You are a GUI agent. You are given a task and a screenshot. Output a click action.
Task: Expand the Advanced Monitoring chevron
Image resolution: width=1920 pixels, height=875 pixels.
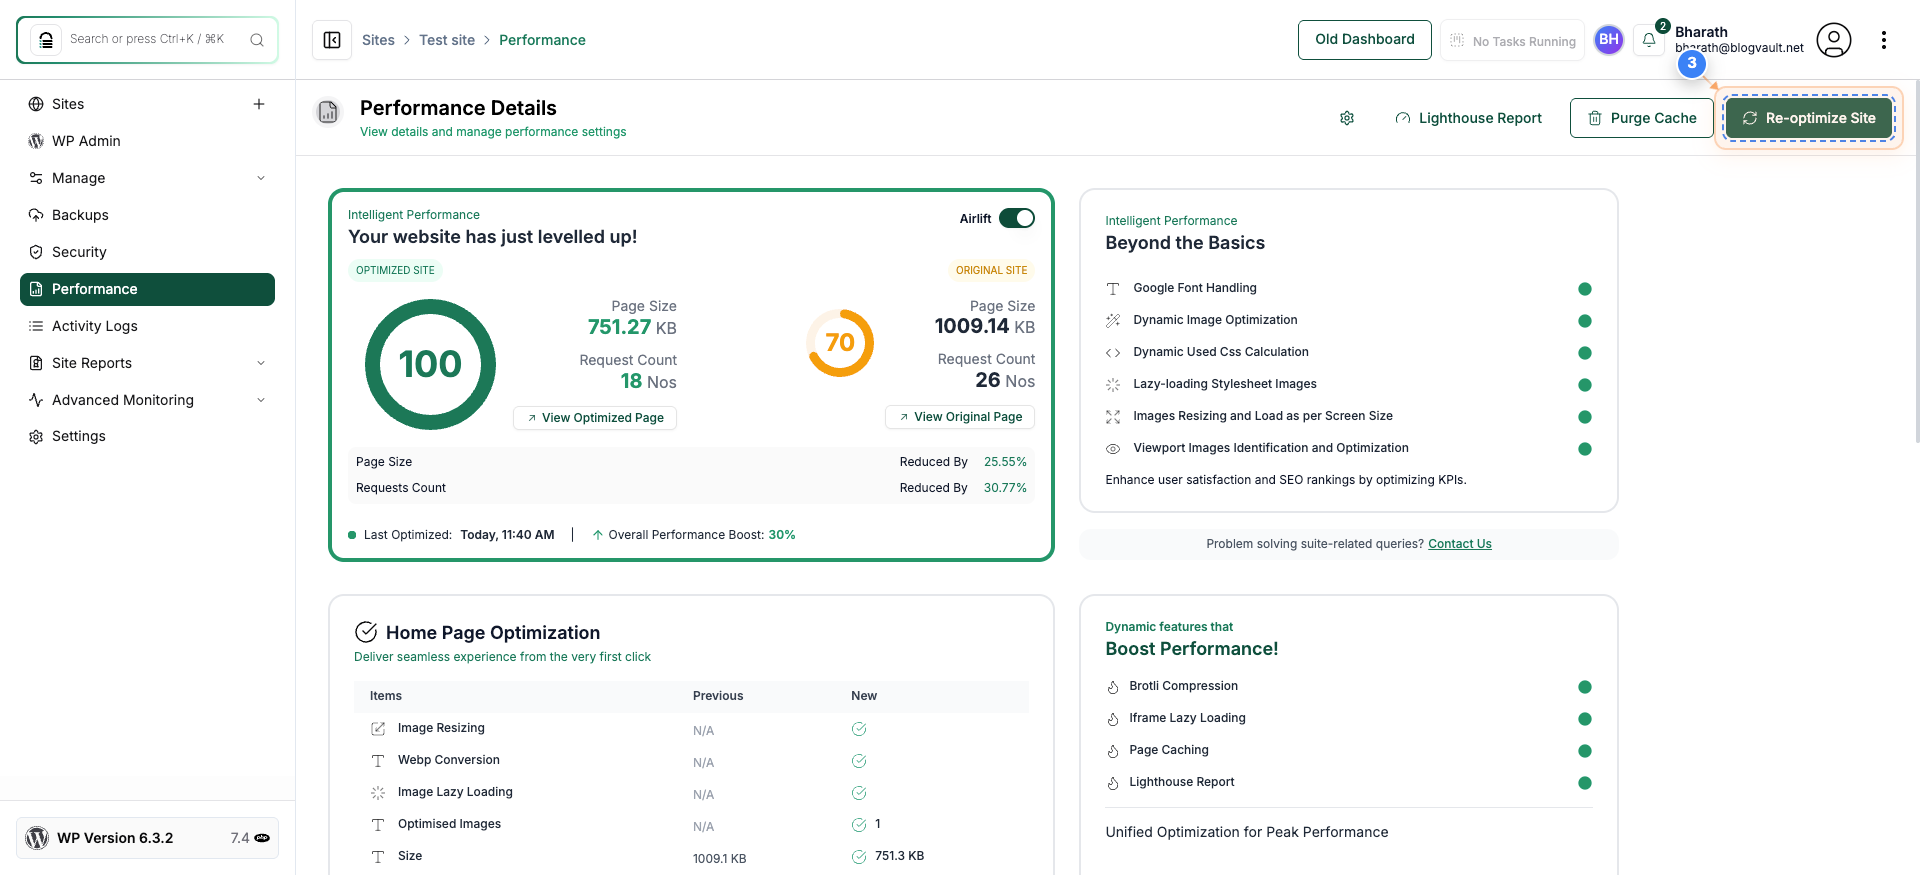pyautogui.click(x=261, y=400)
